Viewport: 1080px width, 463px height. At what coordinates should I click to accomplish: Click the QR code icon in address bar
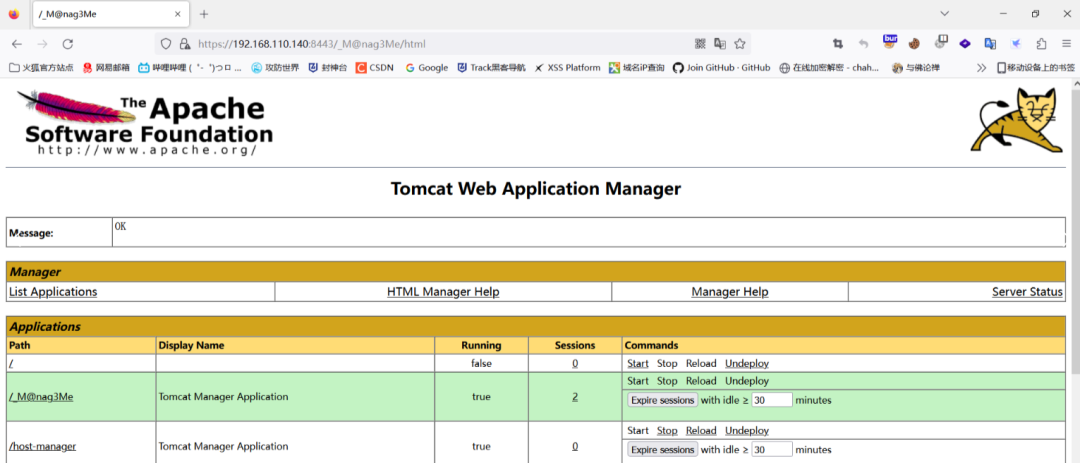pyautogui.click(x=700, y=44)
